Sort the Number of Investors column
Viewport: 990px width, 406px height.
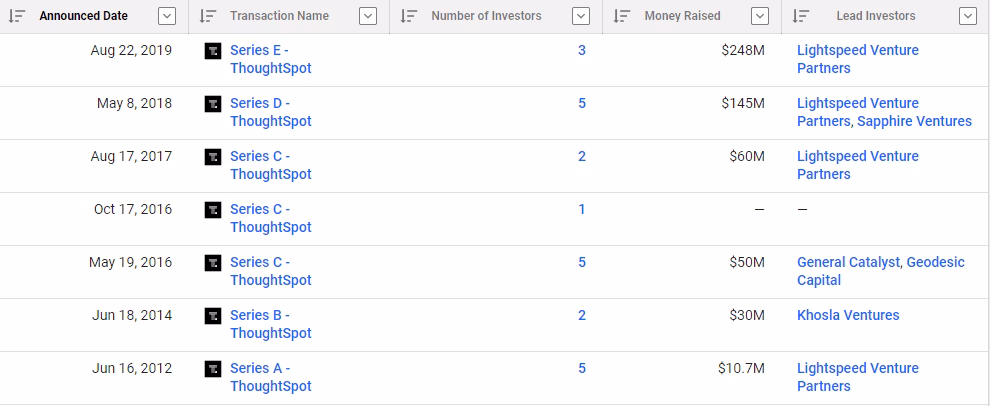[409, 16]
